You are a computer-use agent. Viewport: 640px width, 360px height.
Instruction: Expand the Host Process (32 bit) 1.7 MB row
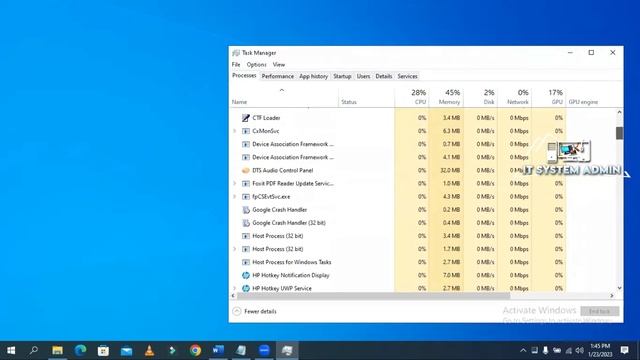235,249
